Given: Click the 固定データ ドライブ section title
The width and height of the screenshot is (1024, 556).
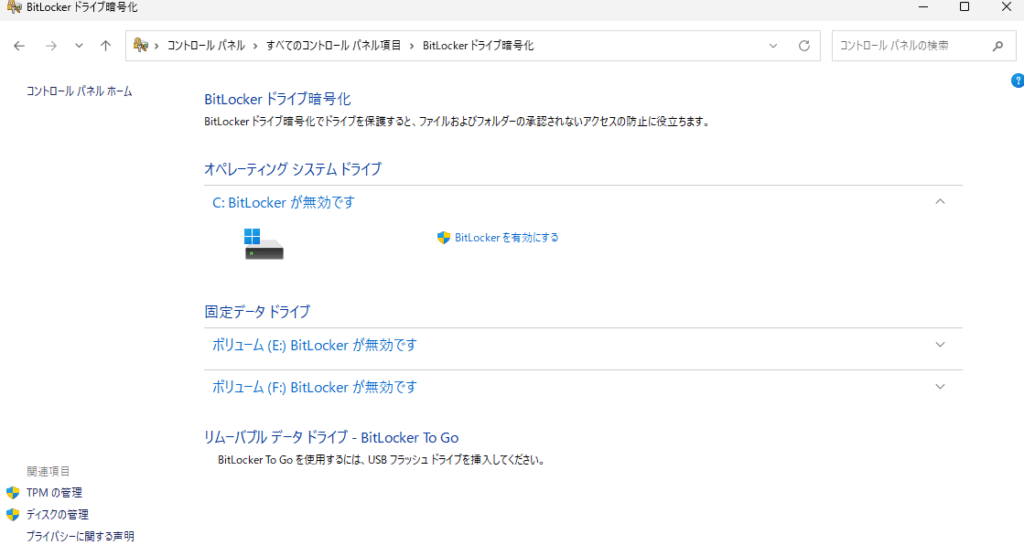Looking at the screenshot, I should tap(257, 312).
